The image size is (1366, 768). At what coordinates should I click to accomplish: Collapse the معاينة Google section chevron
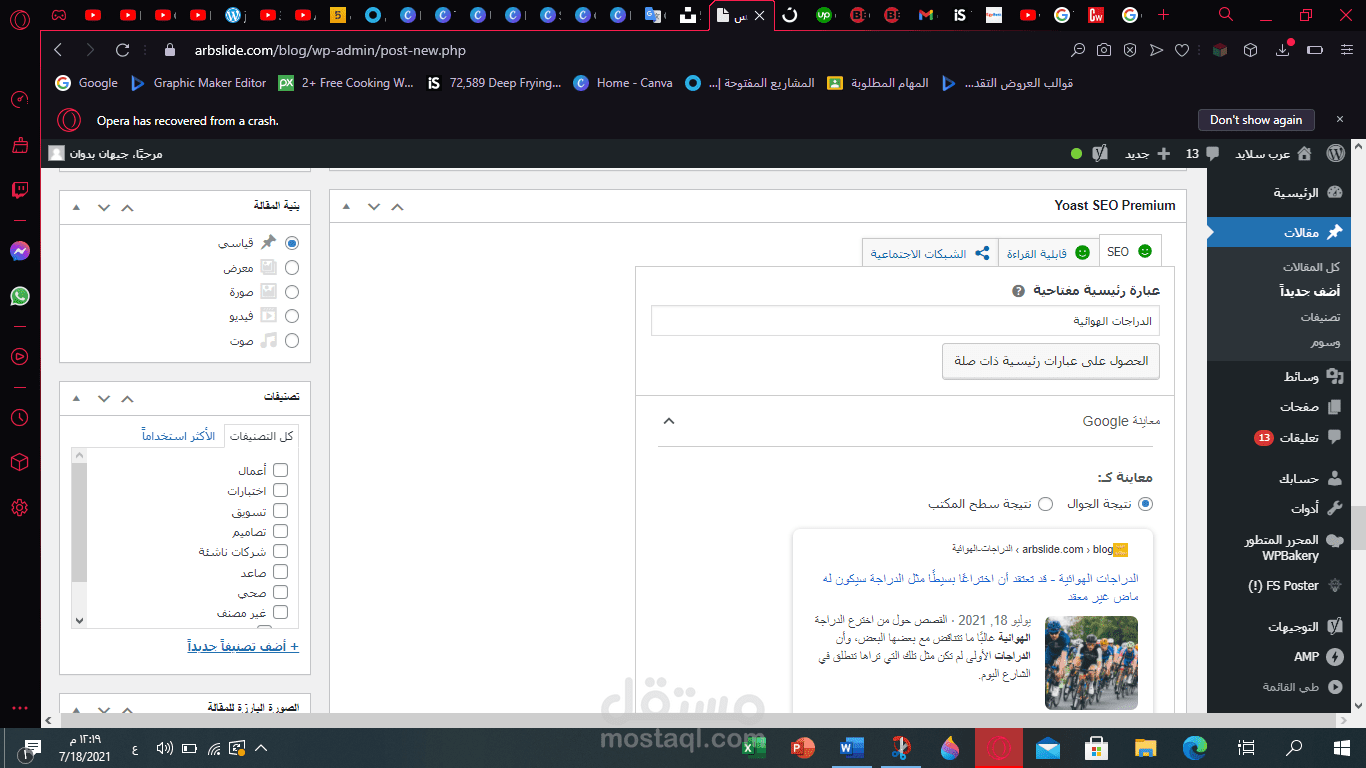pos(669,421)
